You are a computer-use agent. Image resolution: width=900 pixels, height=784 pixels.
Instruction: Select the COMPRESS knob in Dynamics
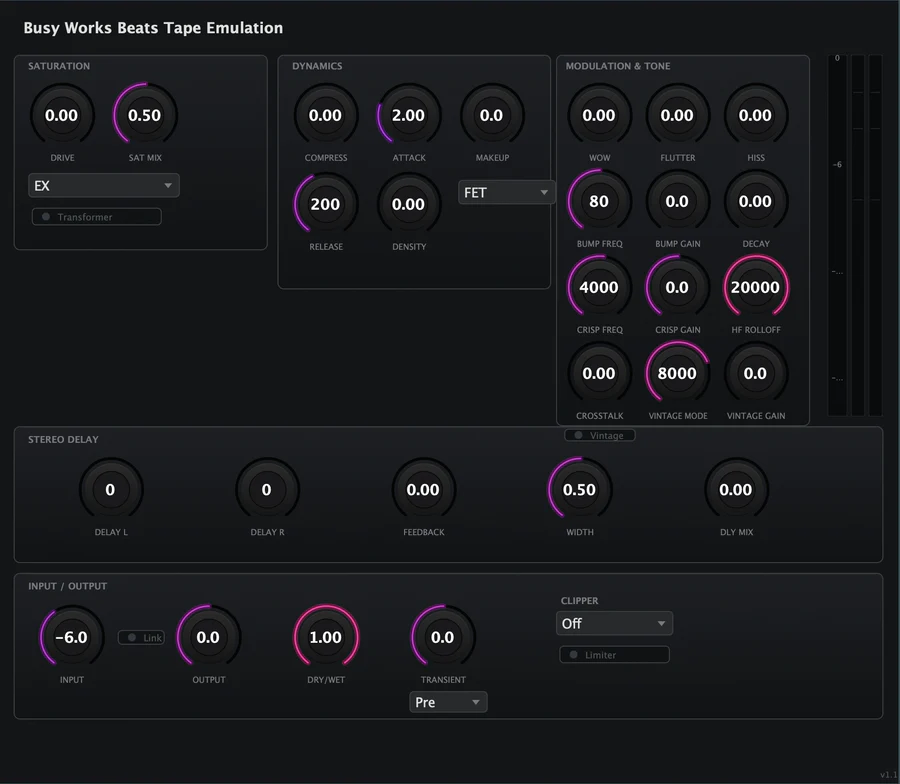click(x=325, y=115)
